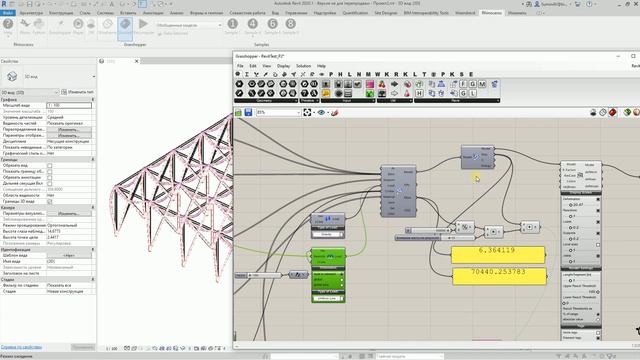The height and width of the screenshot is (360, 640).
Task: Click the red preview mode icon at canvas toolbar right
Action: (613, 112)
